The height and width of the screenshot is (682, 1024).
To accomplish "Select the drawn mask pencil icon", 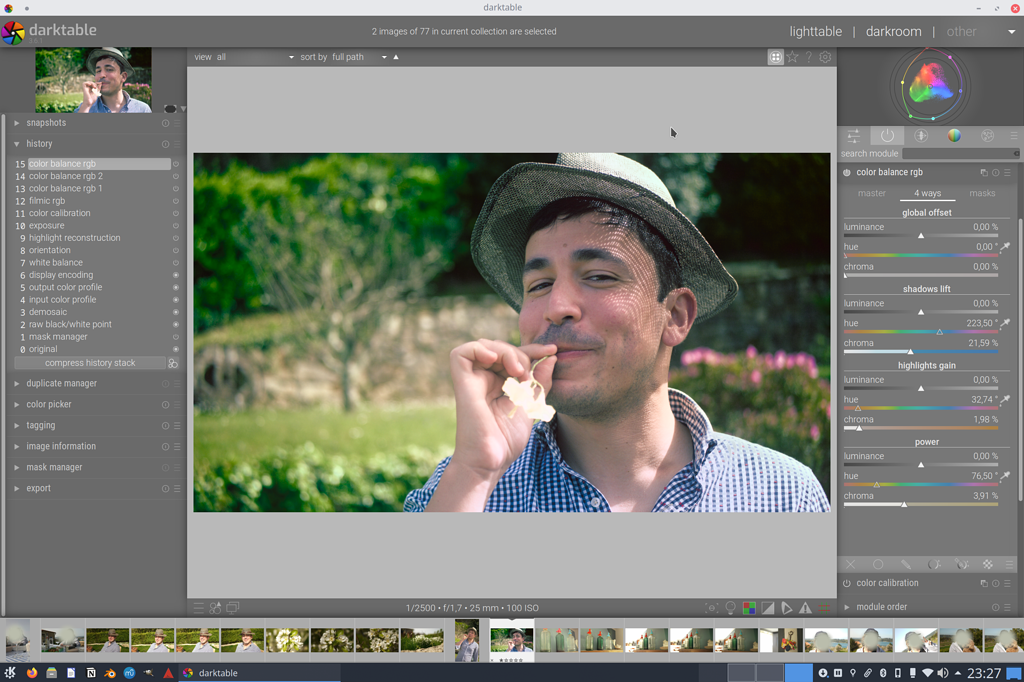I will 905,564.
